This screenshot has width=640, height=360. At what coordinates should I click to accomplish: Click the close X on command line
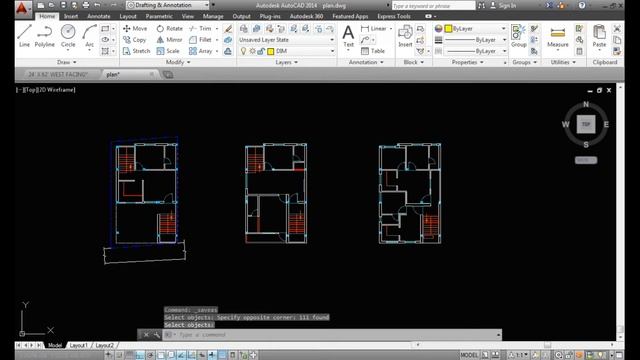tap(146, 335)
